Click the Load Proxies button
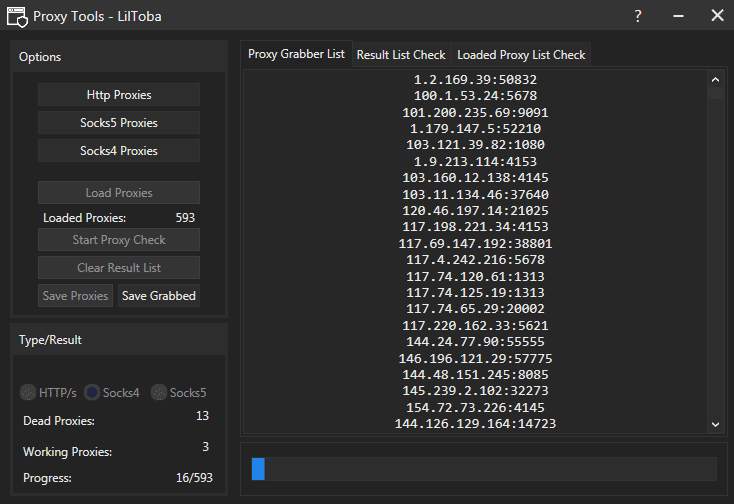The image size is (734, 504). [x=119, y=193]
